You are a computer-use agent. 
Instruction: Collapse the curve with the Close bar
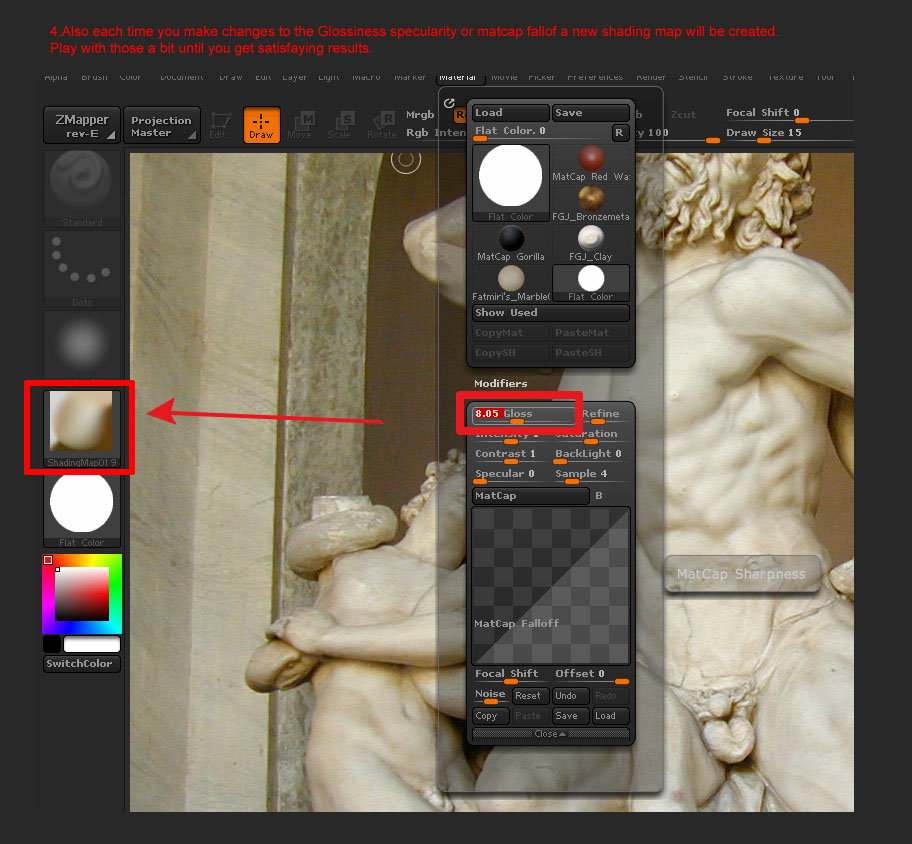550,734
